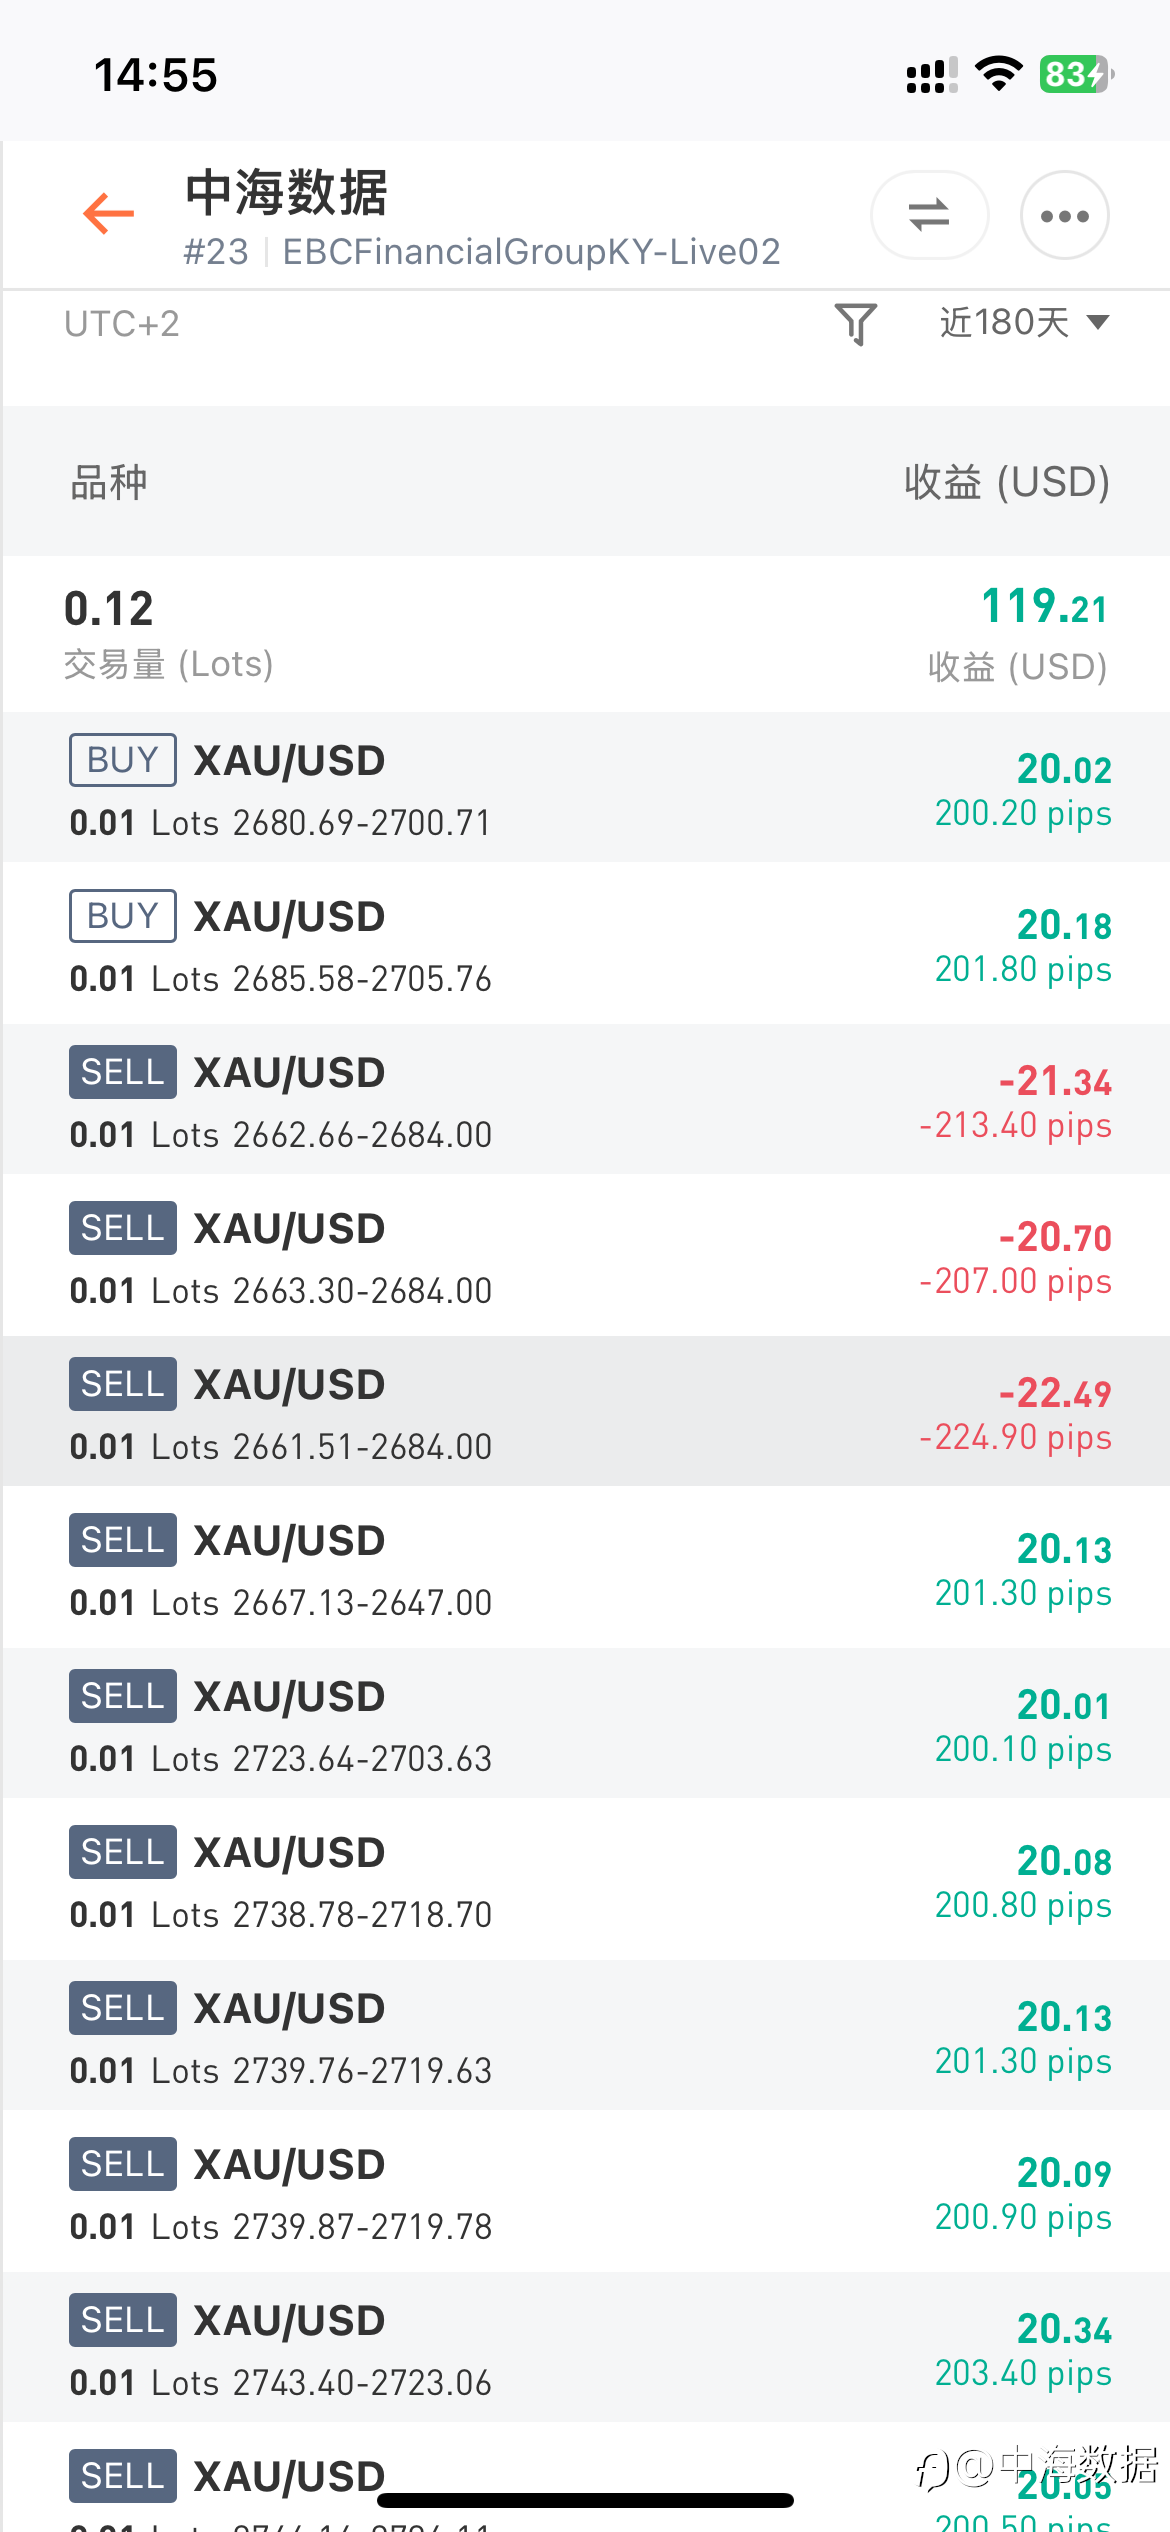Select SELL trade with -21.34 loss

(585, 1100)
